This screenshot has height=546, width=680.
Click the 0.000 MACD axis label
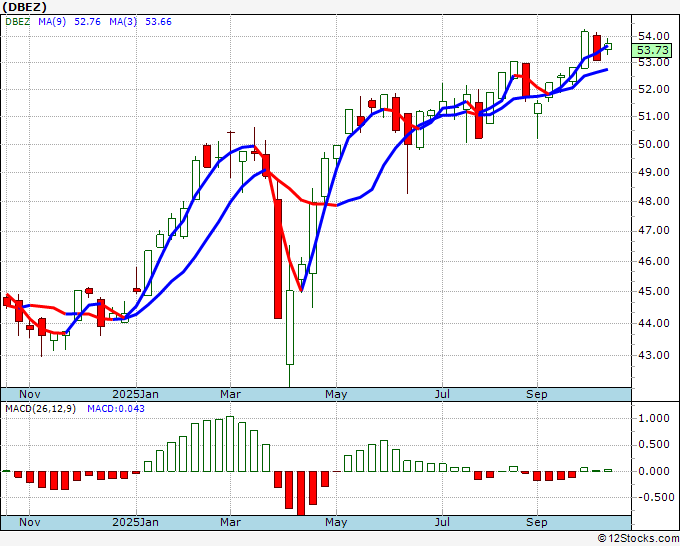654,471
